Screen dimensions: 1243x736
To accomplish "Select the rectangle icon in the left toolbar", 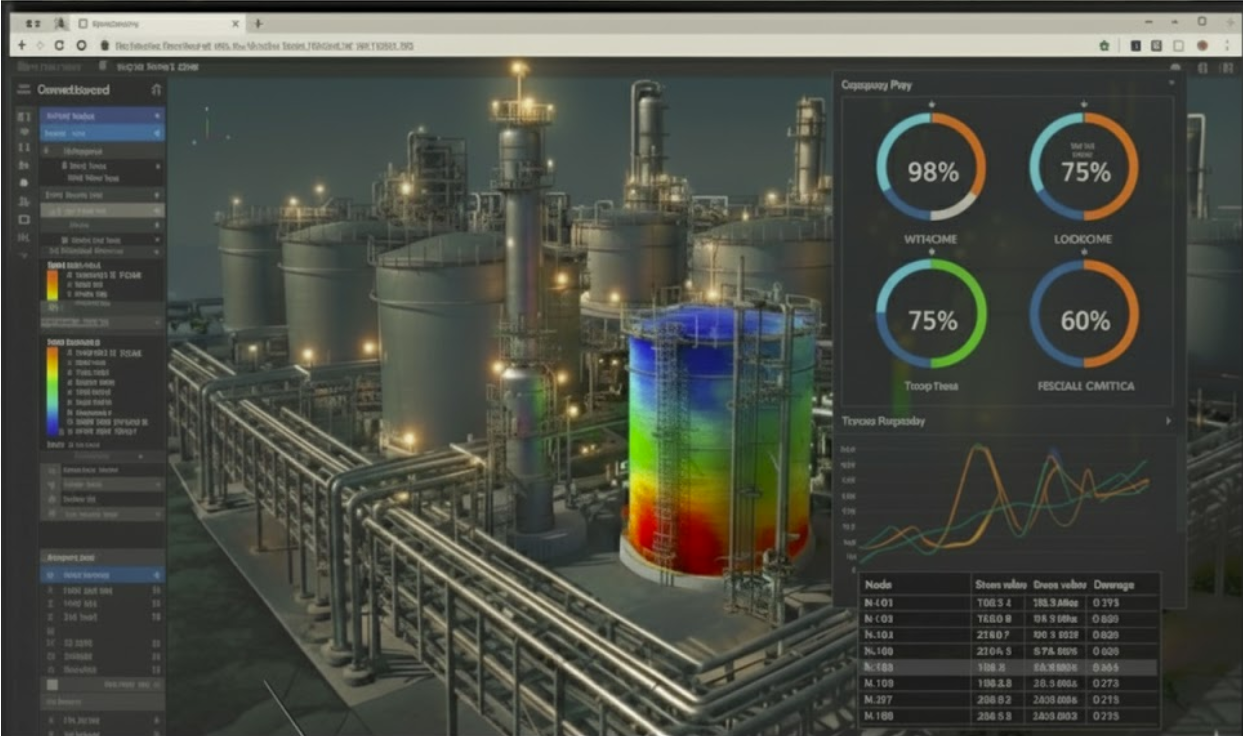I will tap(24, 219).
